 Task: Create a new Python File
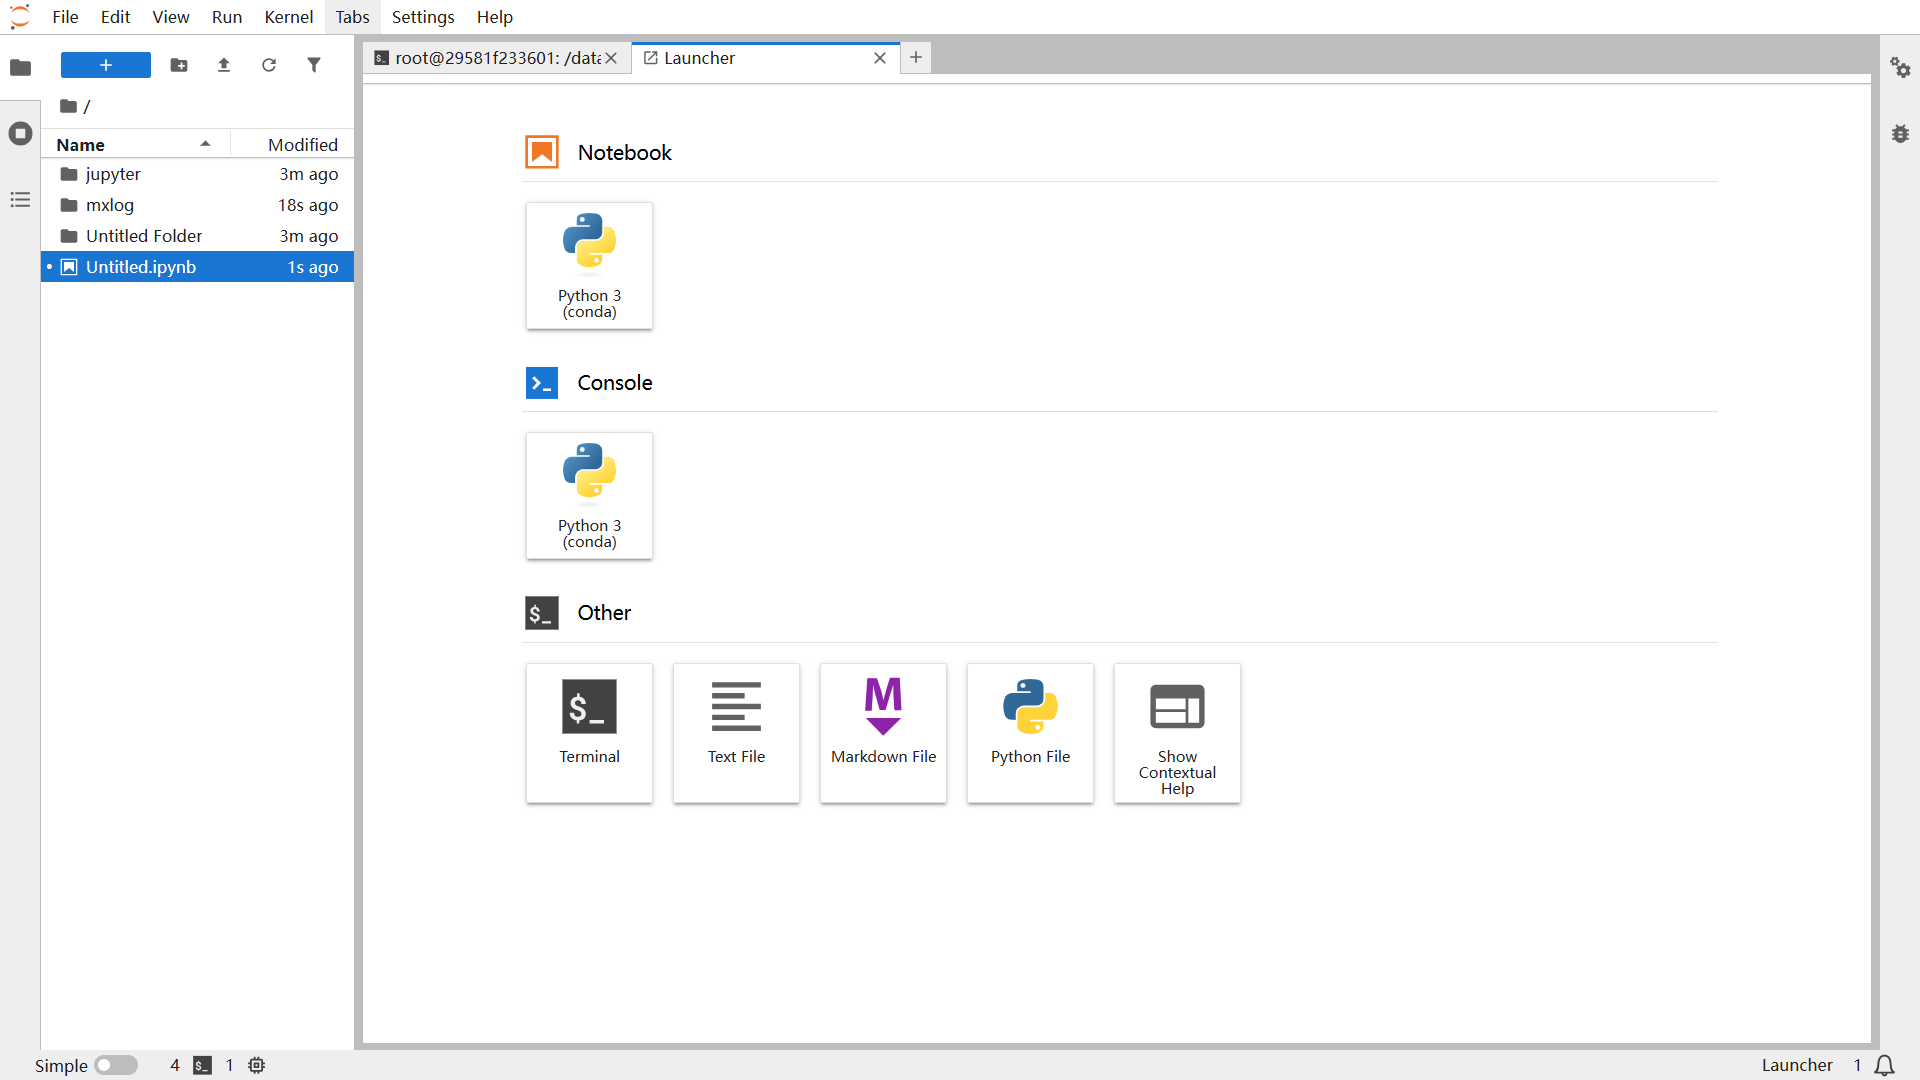pyautogui.click(x=1030, y=733)
